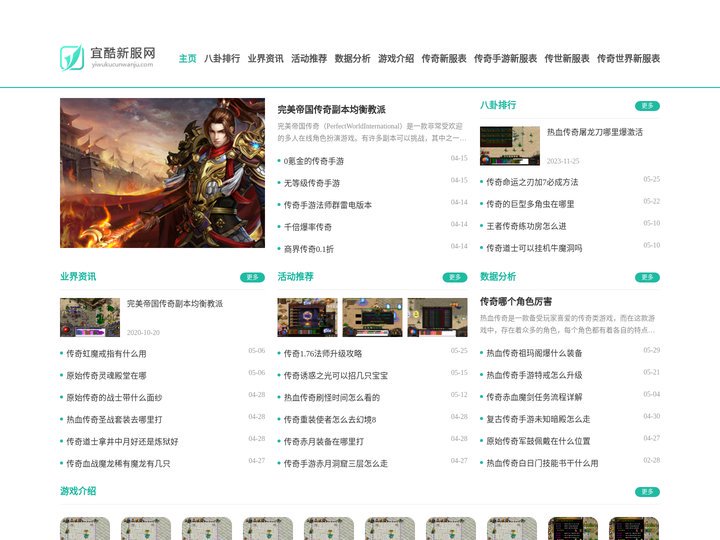Open article 原始传奇灵魂殿堂在哪
Screen dimensions: 720x540
click(106, 376)
